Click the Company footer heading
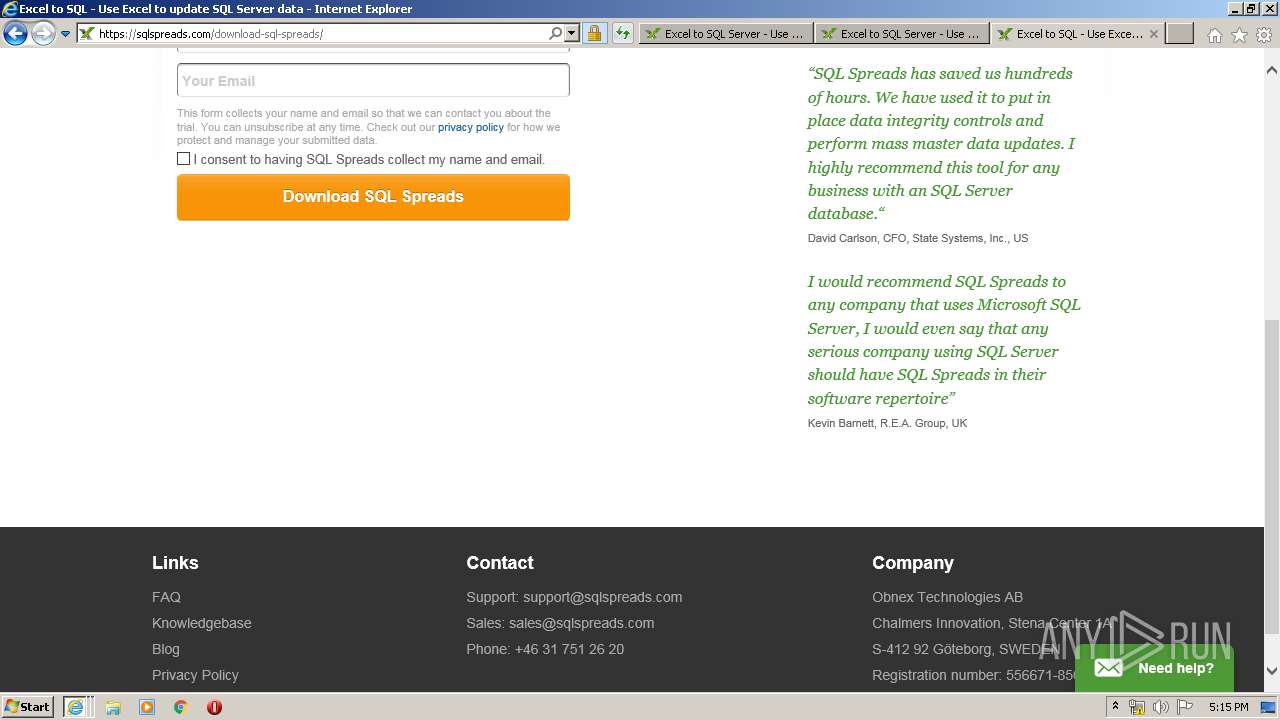Viewport: 1280px width, 720px height. point(913,563)
